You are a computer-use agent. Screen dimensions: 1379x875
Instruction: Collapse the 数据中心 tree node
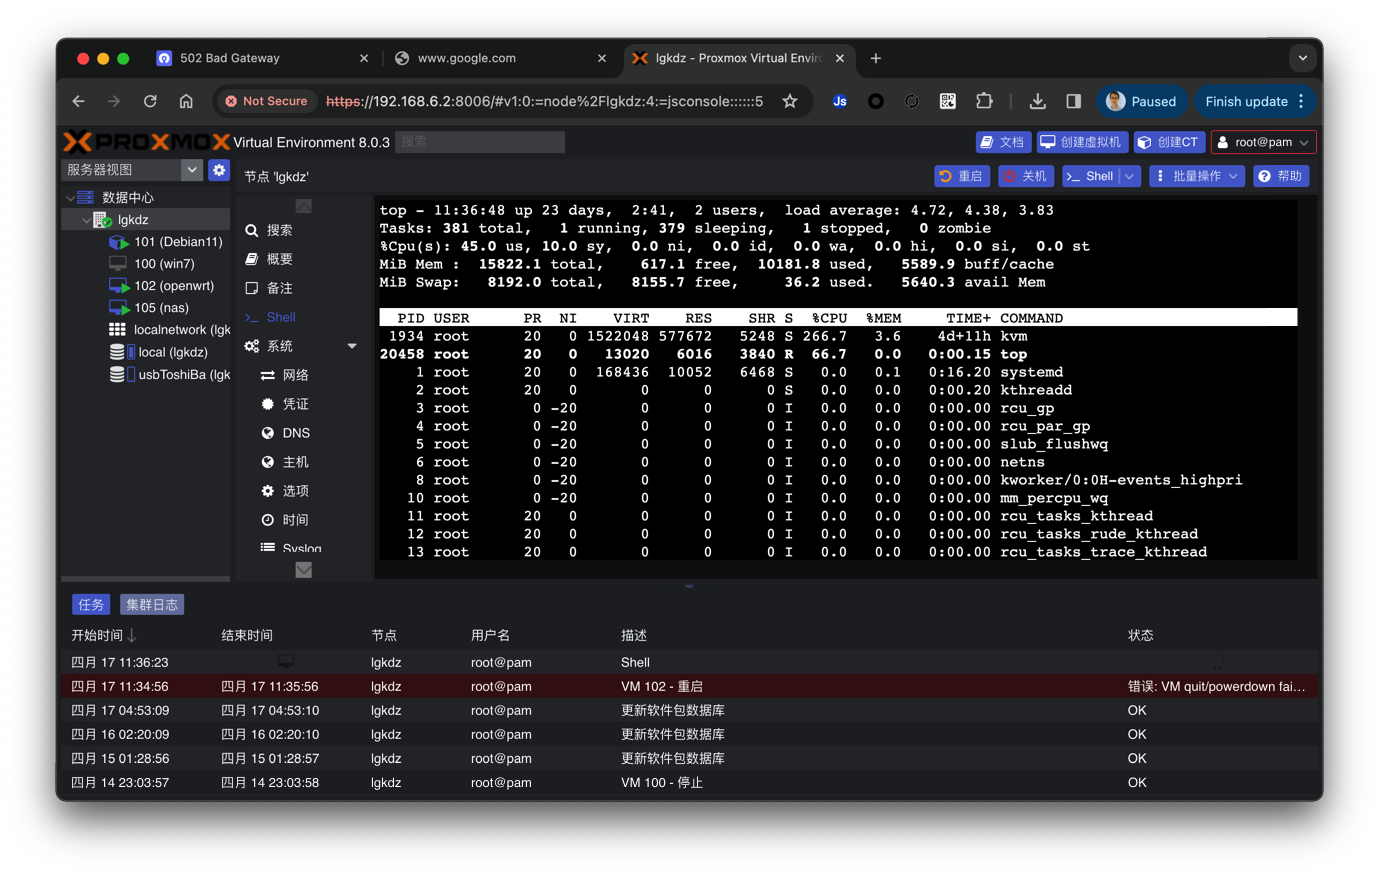pyautogui.click(x=71, y=198)
